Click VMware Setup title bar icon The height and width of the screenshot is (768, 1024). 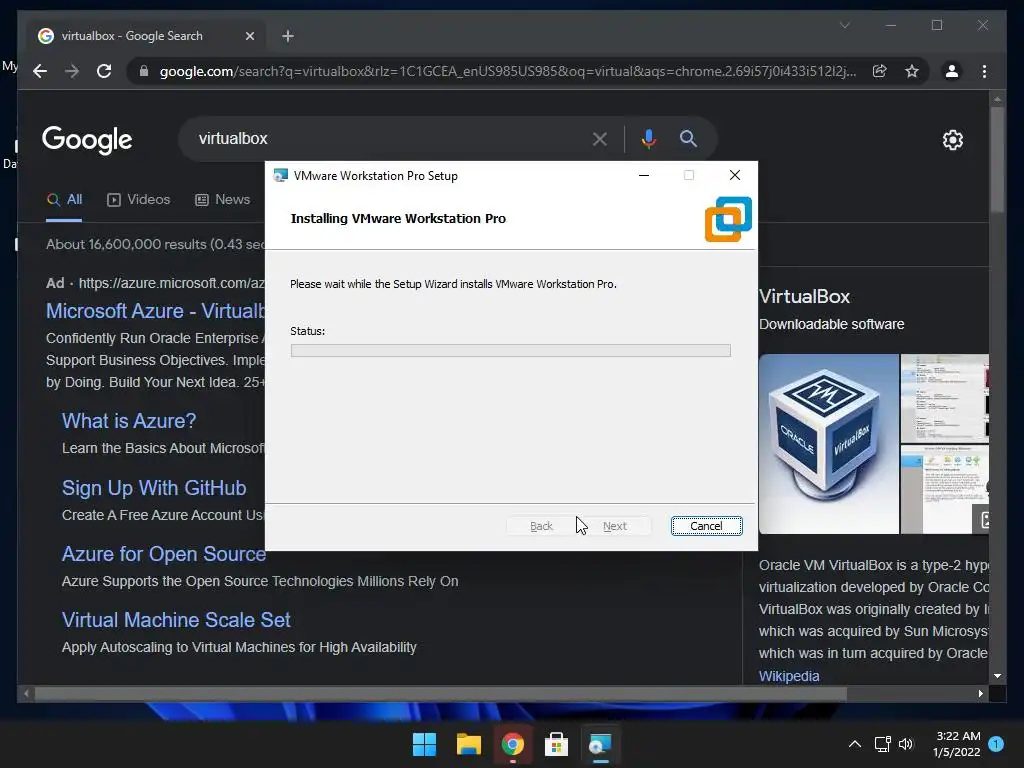click(281, 175)
